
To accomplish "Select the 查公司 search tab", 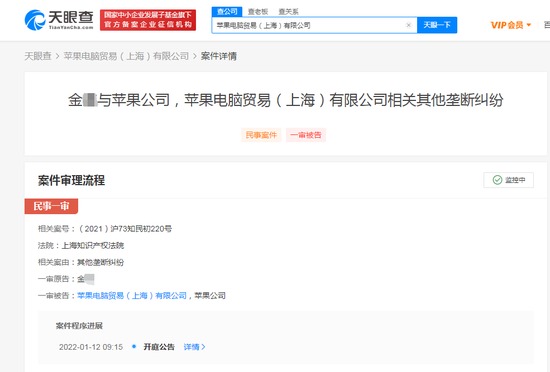I will pyautogui.click(x=227, y=12).
